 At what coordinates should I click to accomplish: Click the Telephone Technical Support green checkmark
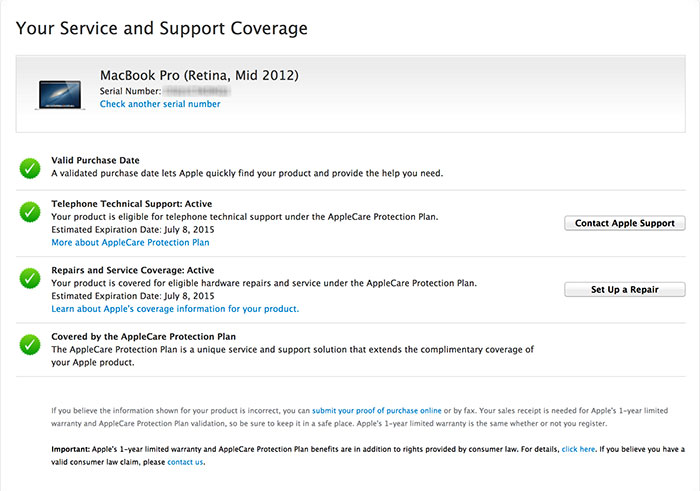tap(30, 212)
